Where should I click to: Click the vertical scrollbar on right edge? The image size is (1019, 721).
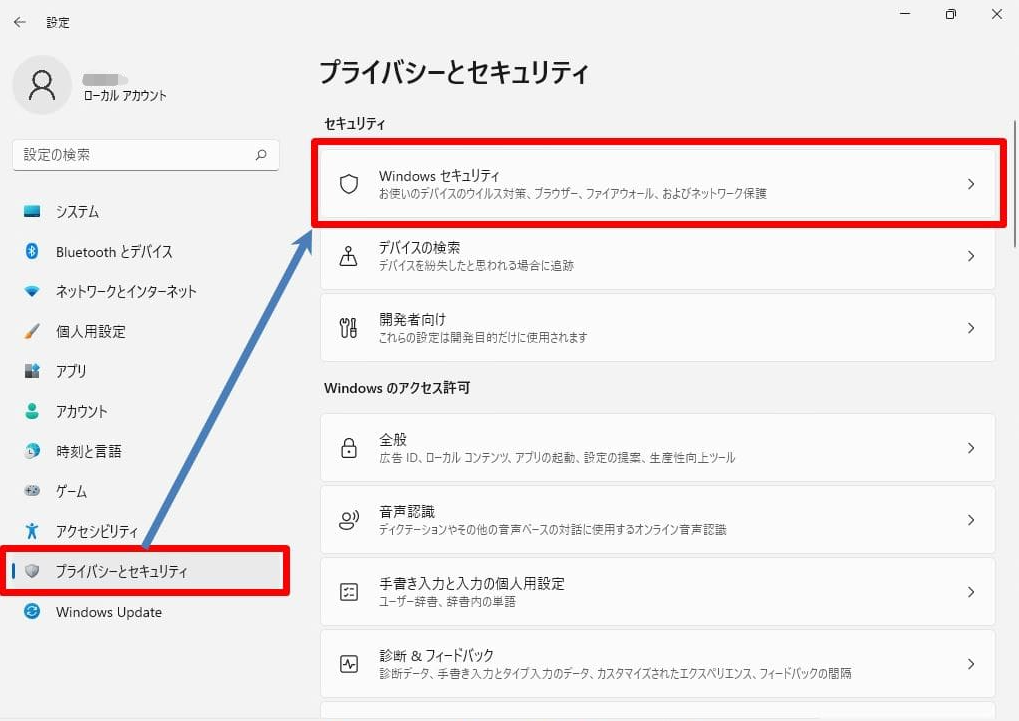click(1014, 184)
